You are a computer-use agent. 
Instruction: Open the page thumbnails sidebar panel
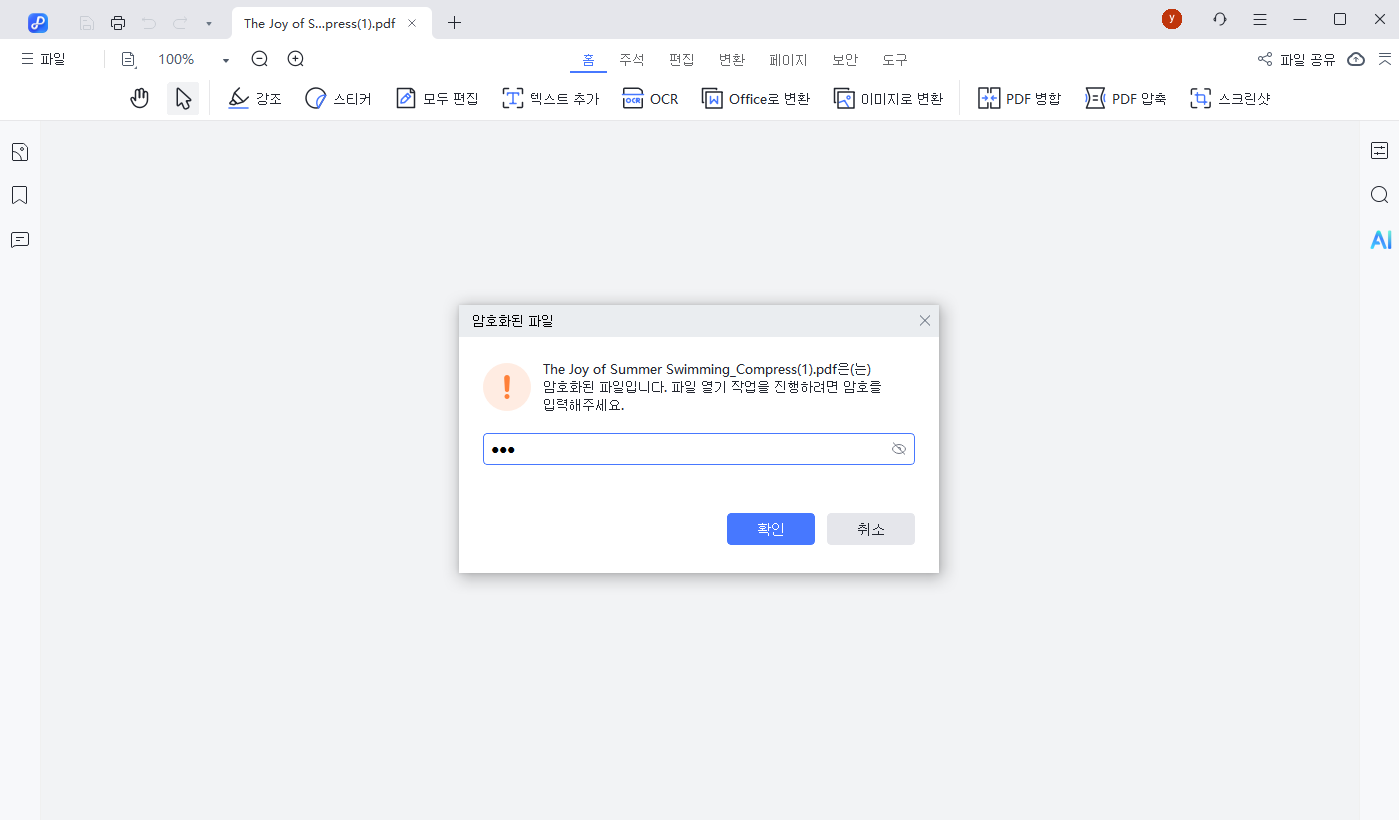point(19,151)
